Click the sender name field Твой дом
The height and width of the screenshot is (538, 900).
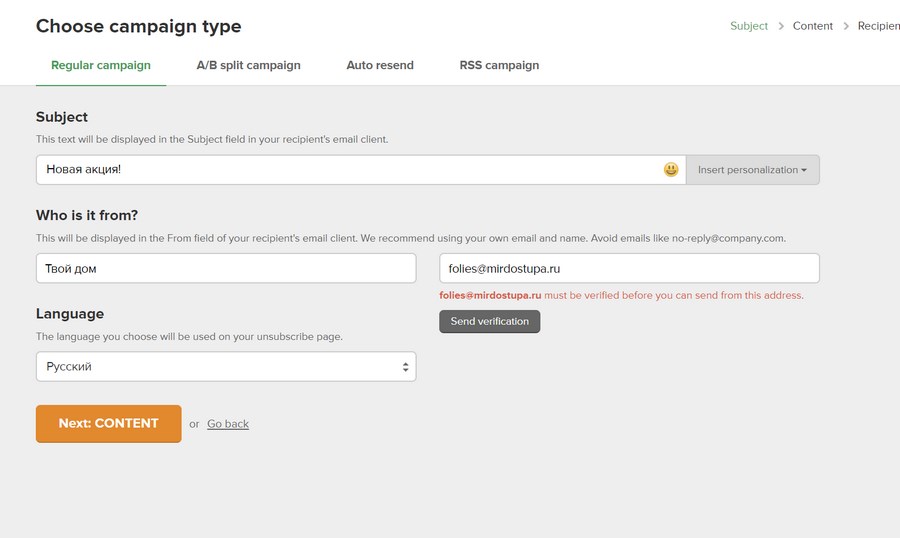click(225, 268)
